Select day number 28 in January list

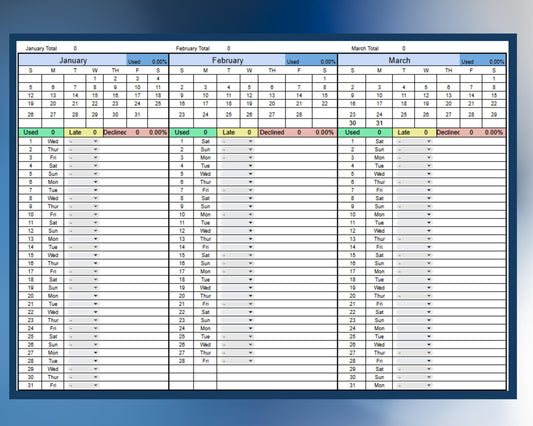click(x=31, y=361)
